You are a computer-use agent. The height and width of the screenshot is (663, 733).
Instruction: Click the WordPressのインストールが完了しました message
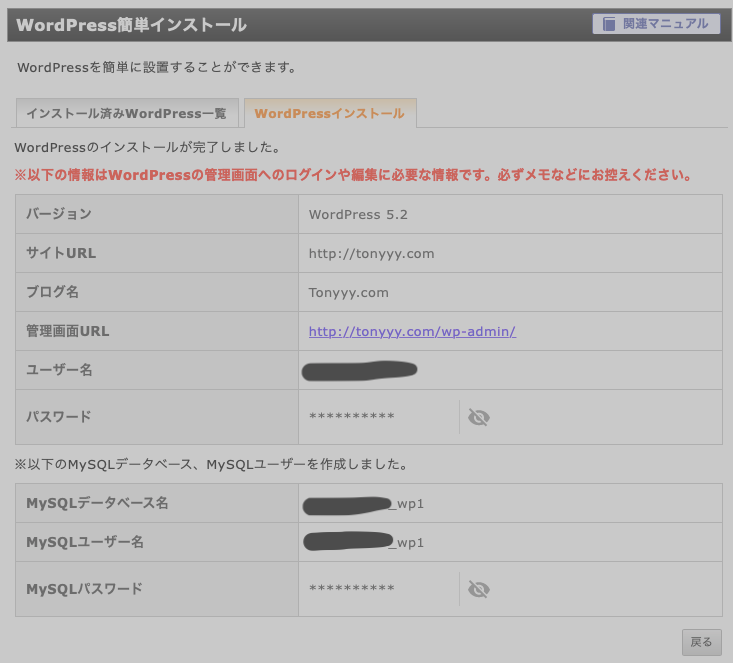148,147
